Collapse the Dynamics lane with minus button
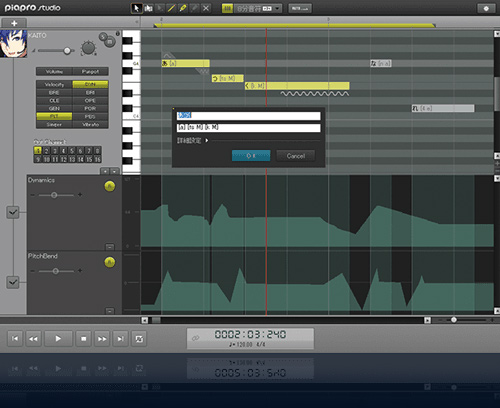This screenshot has width=500, height=408. click(110, 247)
